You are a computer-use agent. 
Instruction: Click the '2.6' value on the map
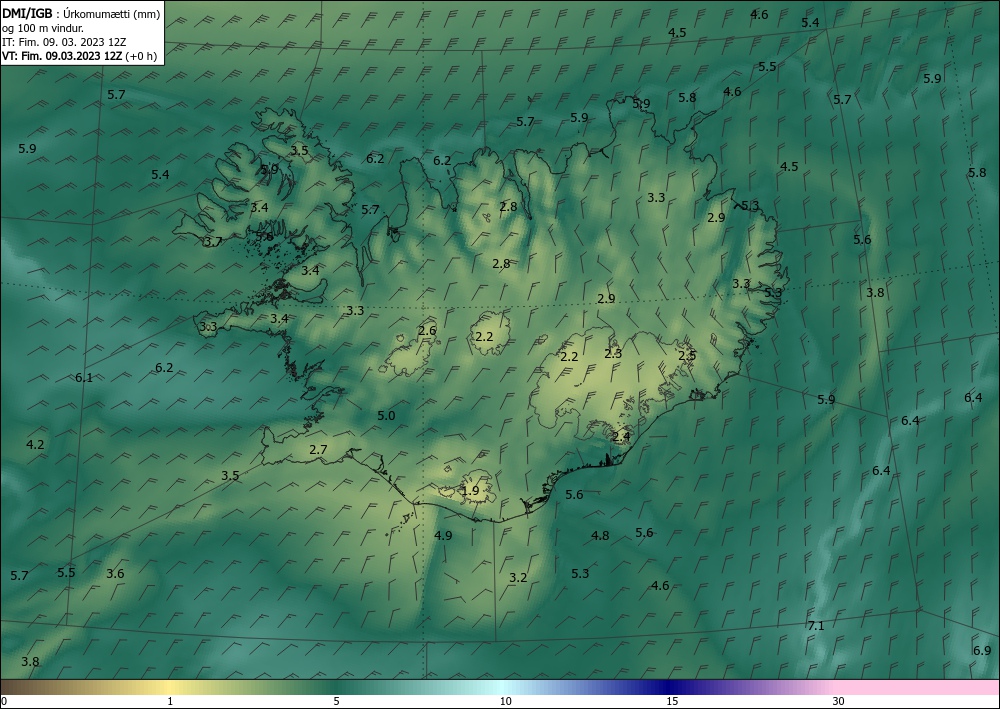pos(427,330)
